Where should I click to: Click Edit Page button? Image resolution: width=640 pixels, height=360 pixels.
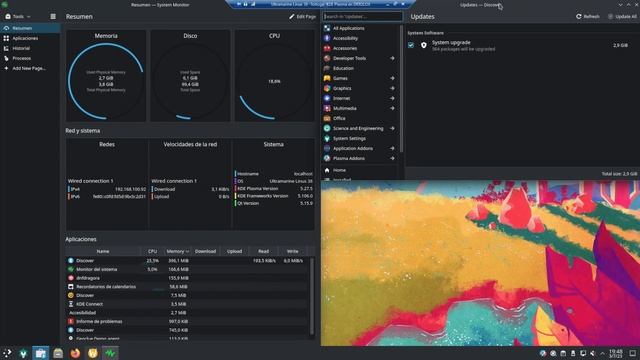point(302,17)
